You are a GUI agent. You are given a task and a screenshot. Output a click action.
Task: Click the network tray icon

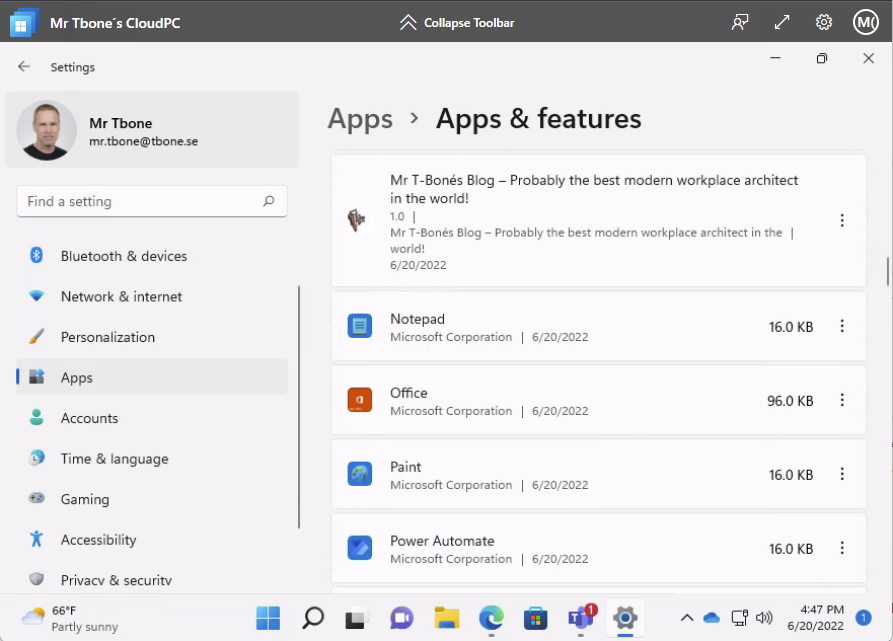(739, 618)
